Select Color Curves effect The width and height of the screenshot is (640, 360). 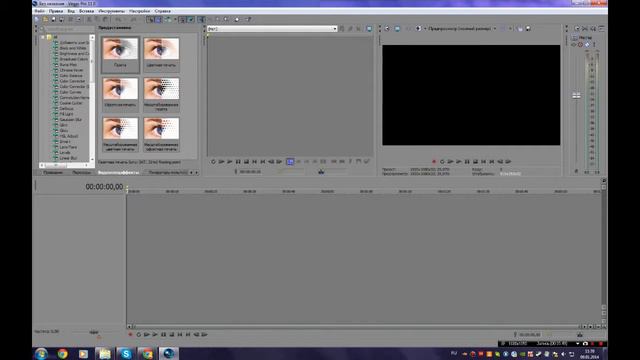pyautogui.click(x=71, y=92)
